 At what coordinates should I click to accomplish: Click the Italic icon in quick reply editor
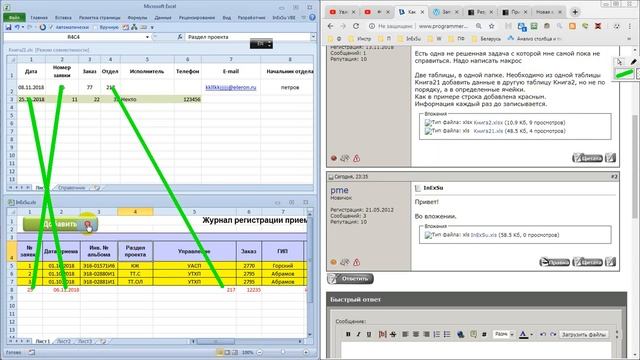(358, 334)
